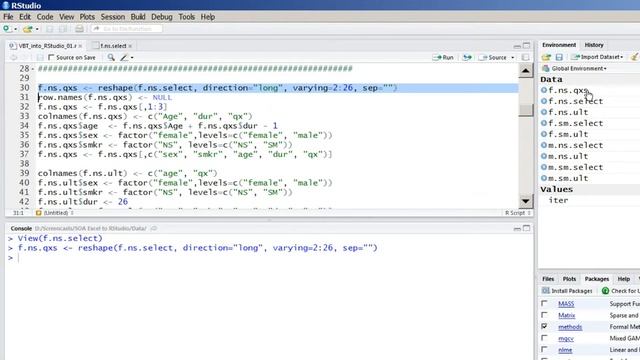Click the blue expand icon beside m.sm.select

[x=544, y=167]
